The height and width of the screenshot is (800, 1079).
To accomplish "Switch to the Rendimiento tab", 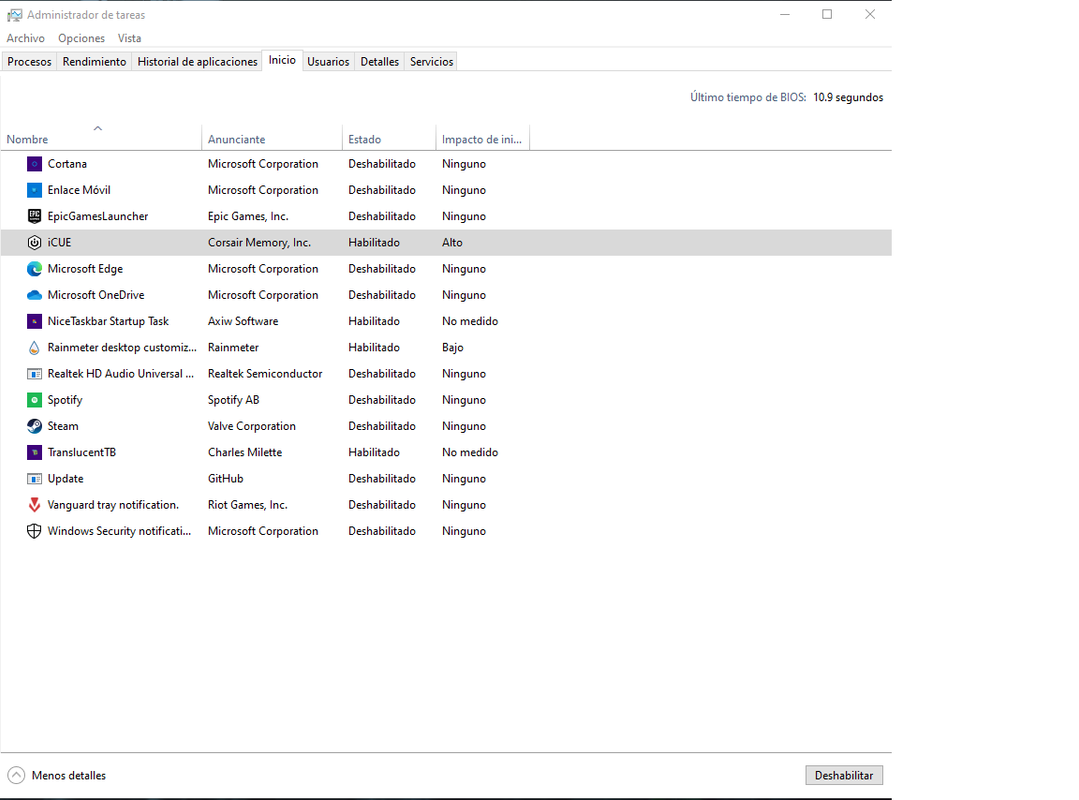I will point(94,62).
